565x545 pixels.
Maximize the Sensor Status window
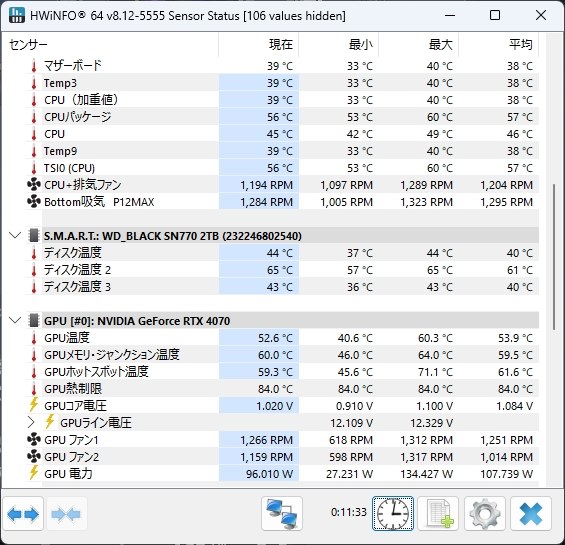click(495, 15)
